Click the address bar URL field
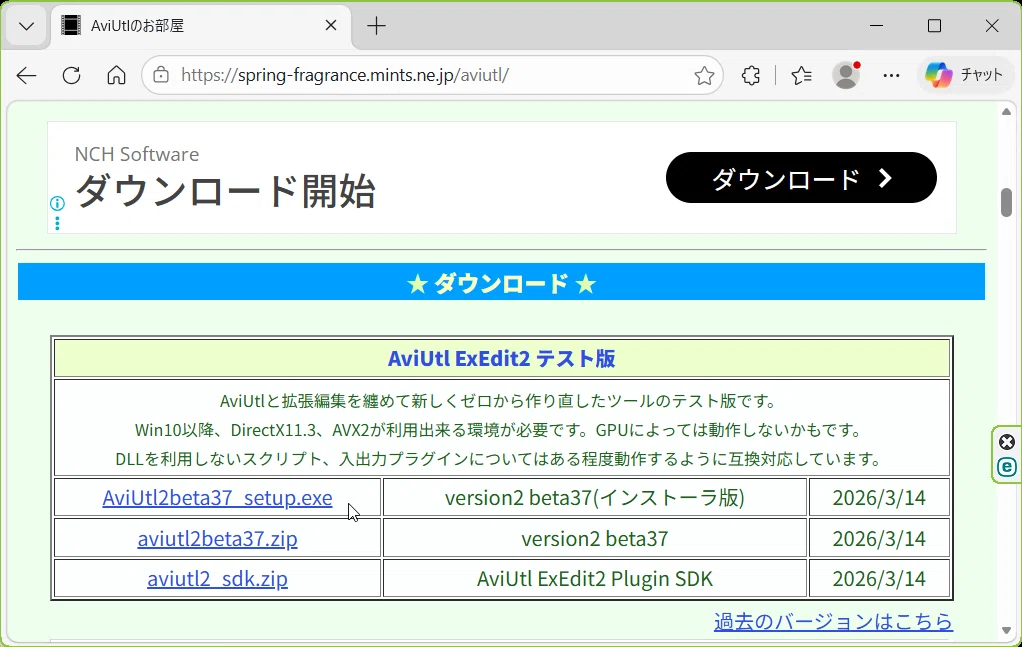Viewport: 1022px width, 647px height. 430,75
